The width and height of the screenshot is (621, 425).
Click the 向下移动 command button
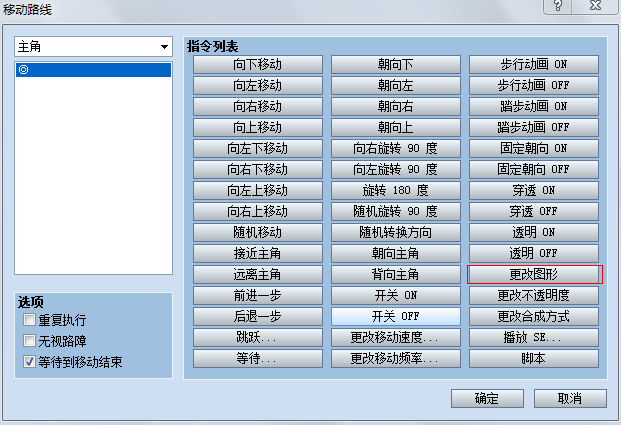coord(258,64)
